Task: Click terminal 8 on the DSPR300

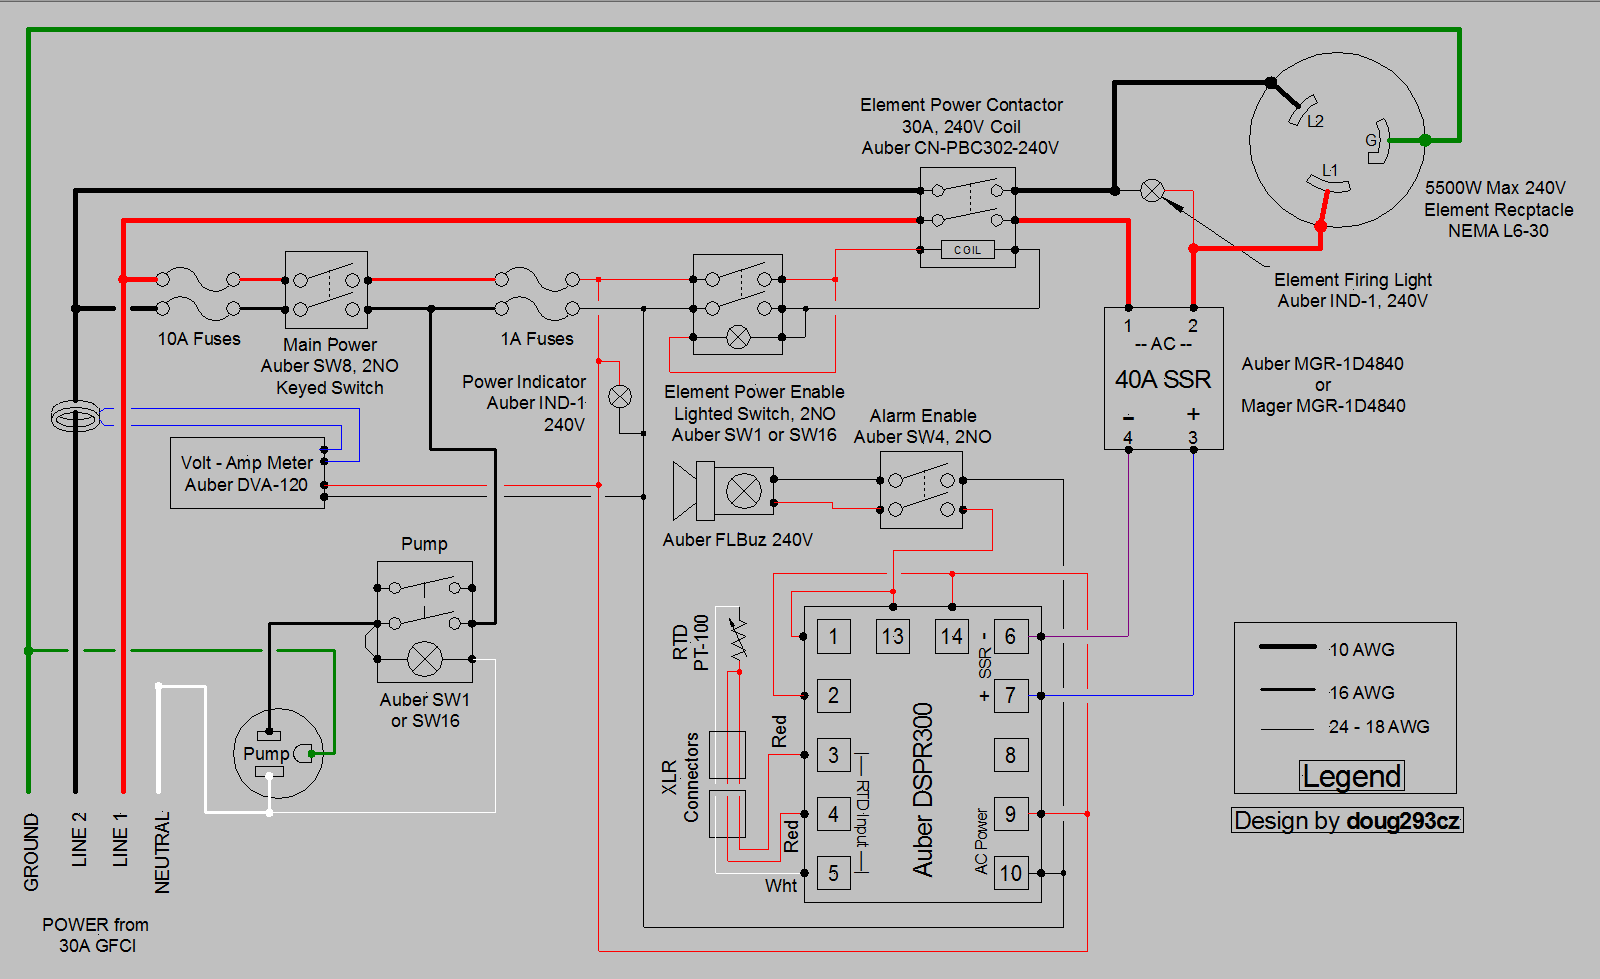Action: pyautogui.click(x=1011, y=755)
